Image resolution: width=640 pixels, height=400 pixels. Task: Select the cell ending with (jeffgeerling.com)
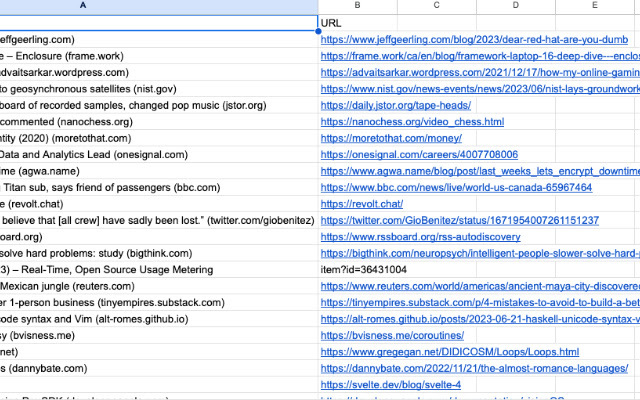[x=159, y=40]
